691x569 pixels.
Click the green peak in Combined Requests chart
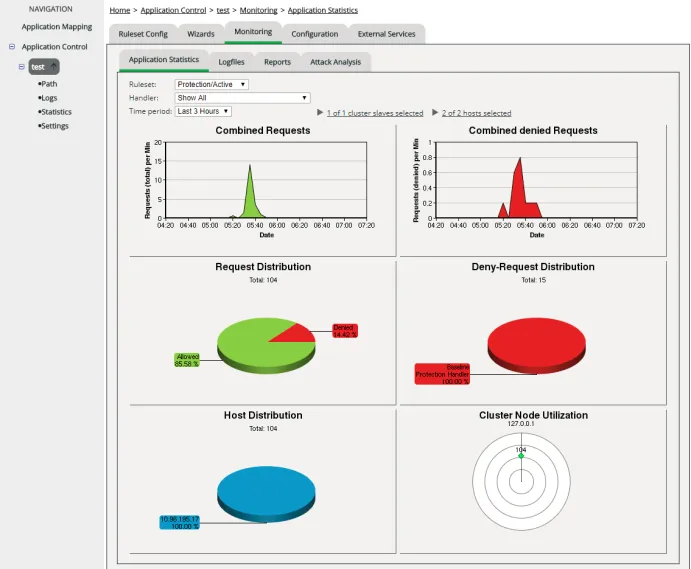click(x=250, y=194)
